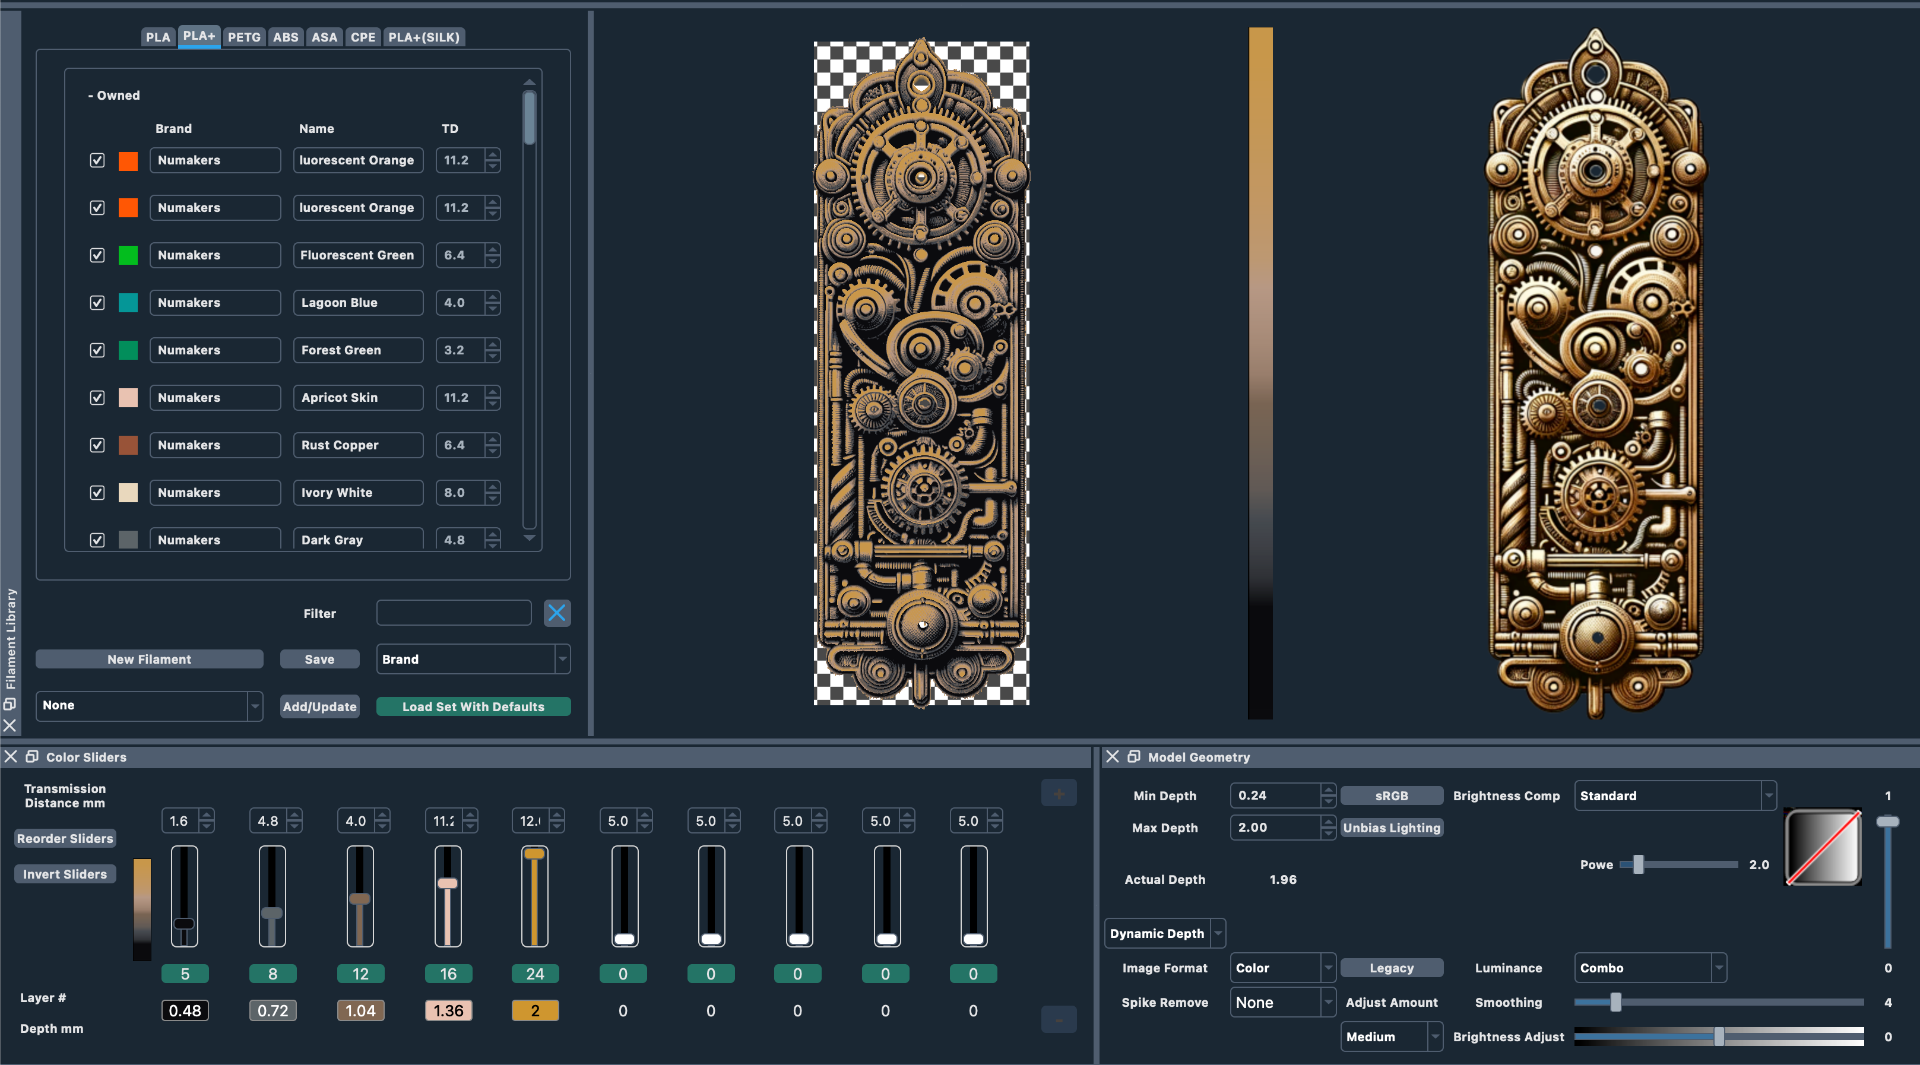
Task: Undock the Model Geometry panel
Action: click(1134, 757)
